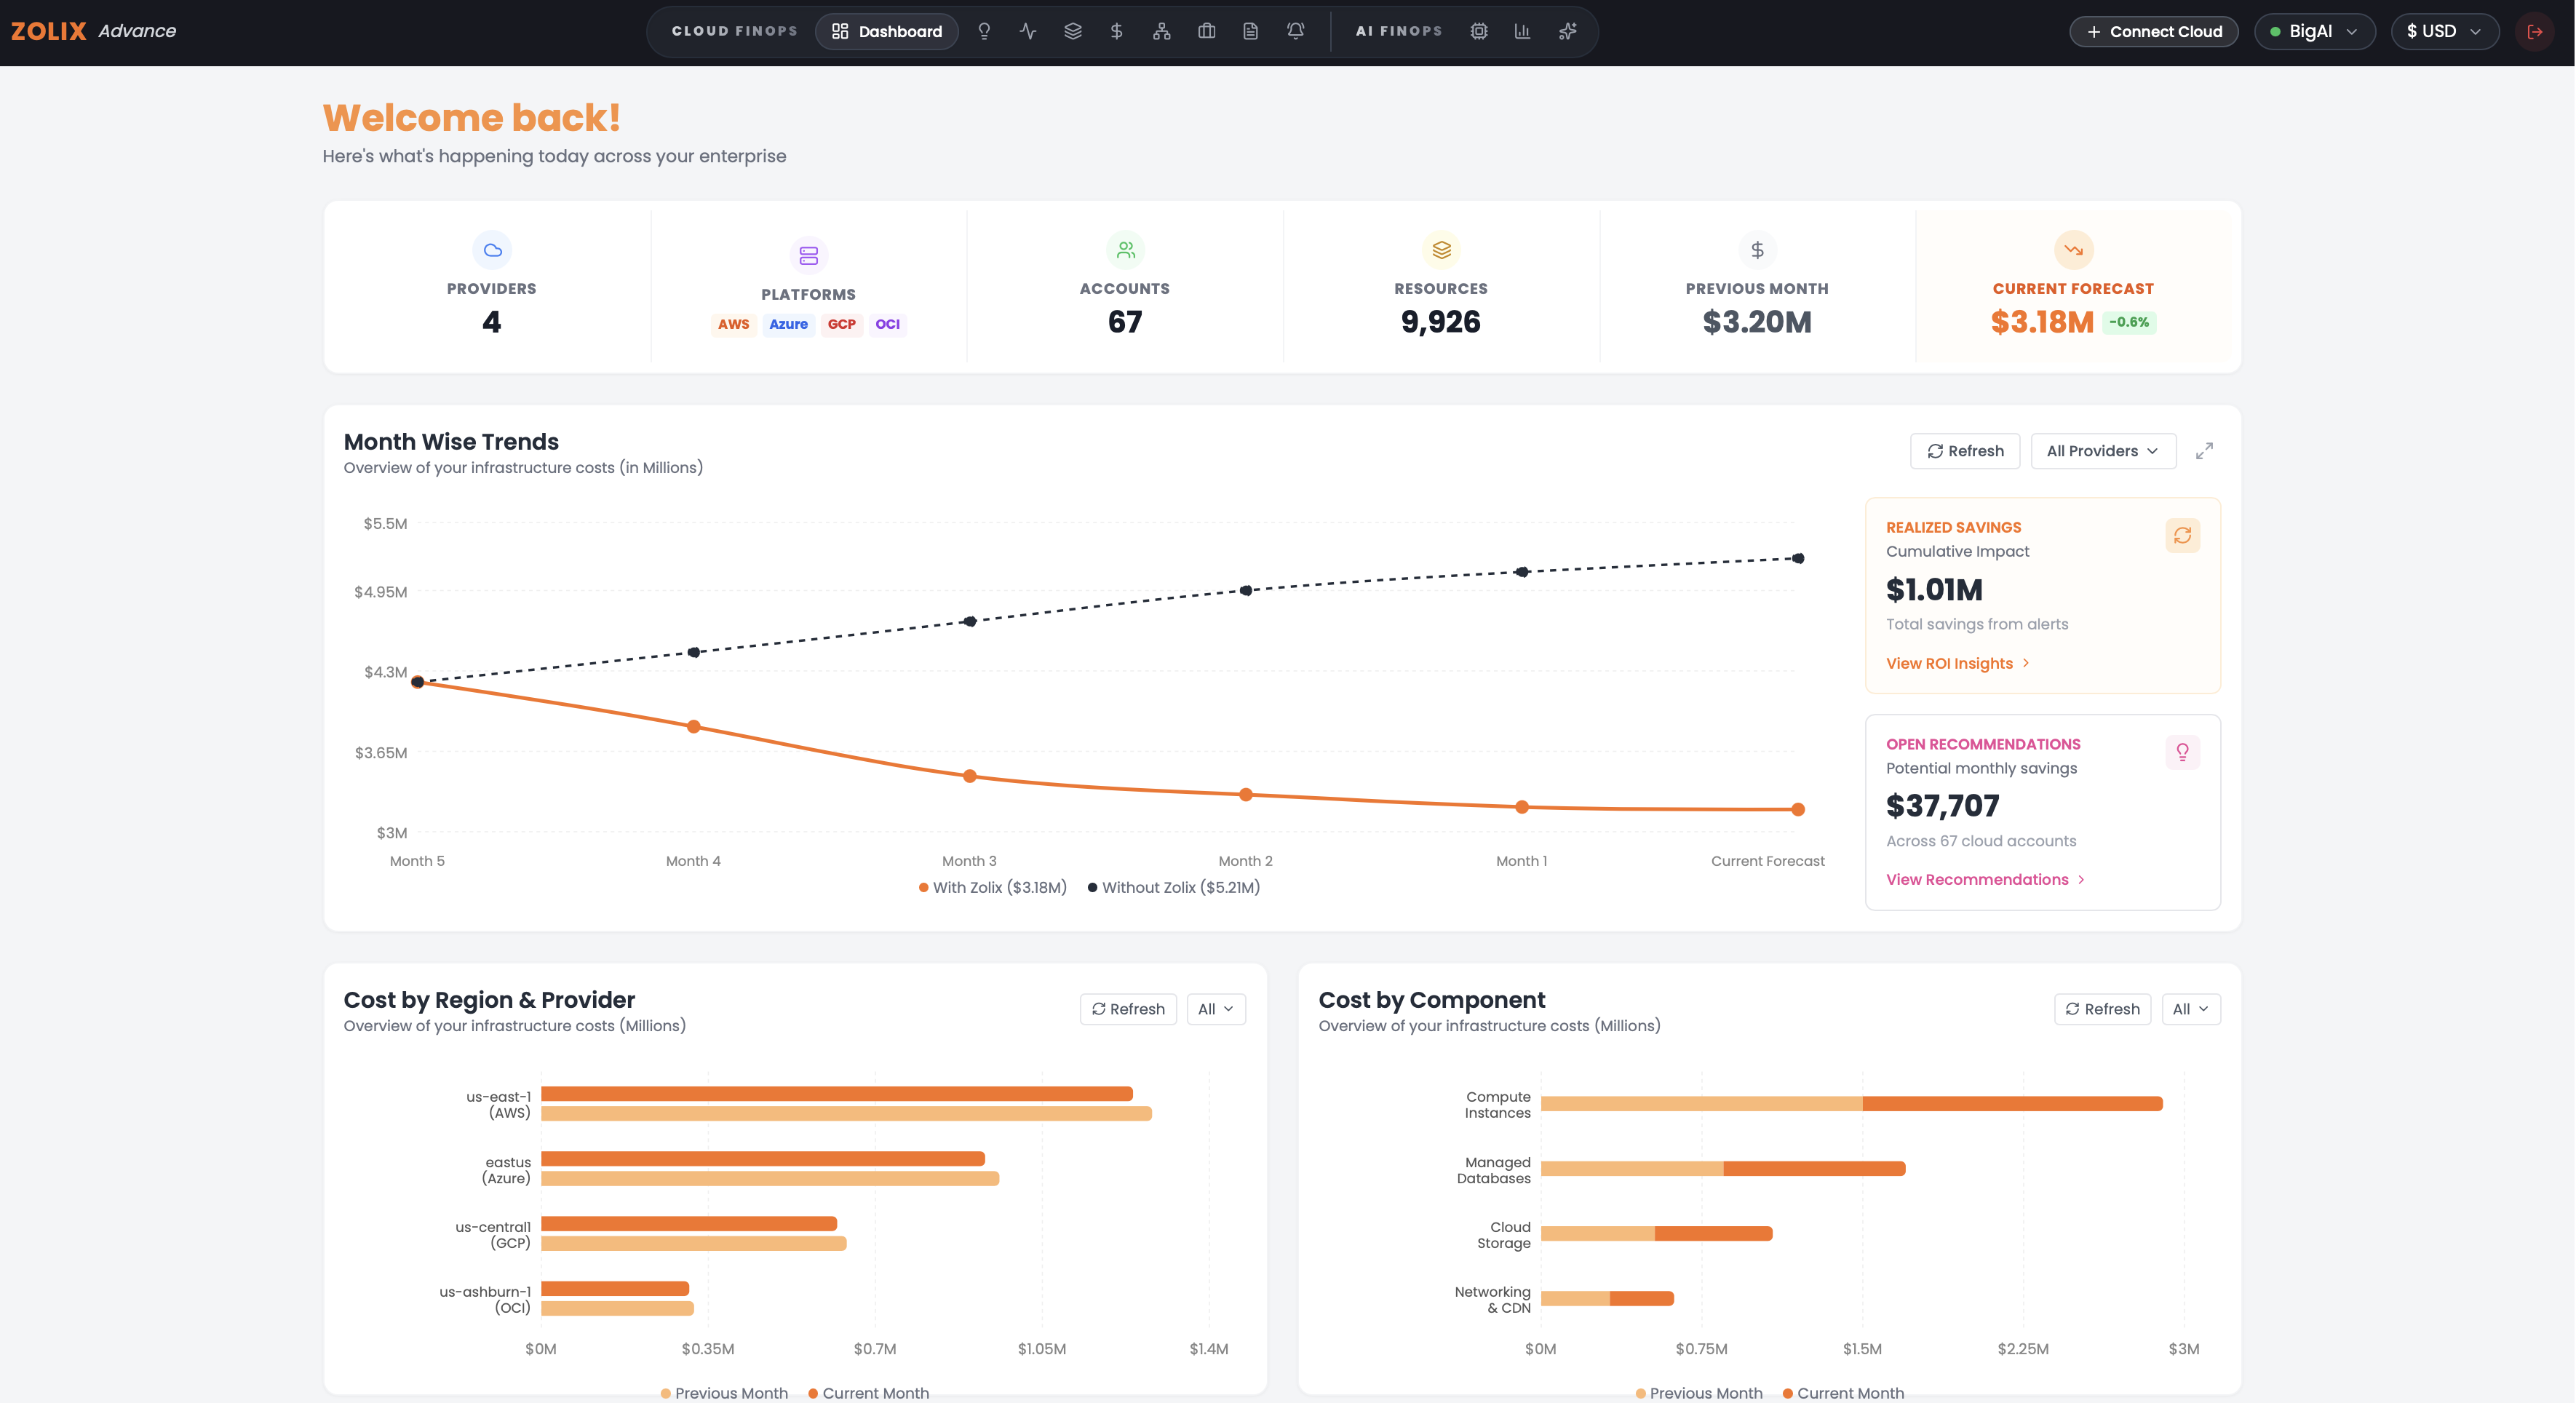Open the alerts bell nav icon
This screenshot has height=1403, width=2576.
click(1296, 31)
